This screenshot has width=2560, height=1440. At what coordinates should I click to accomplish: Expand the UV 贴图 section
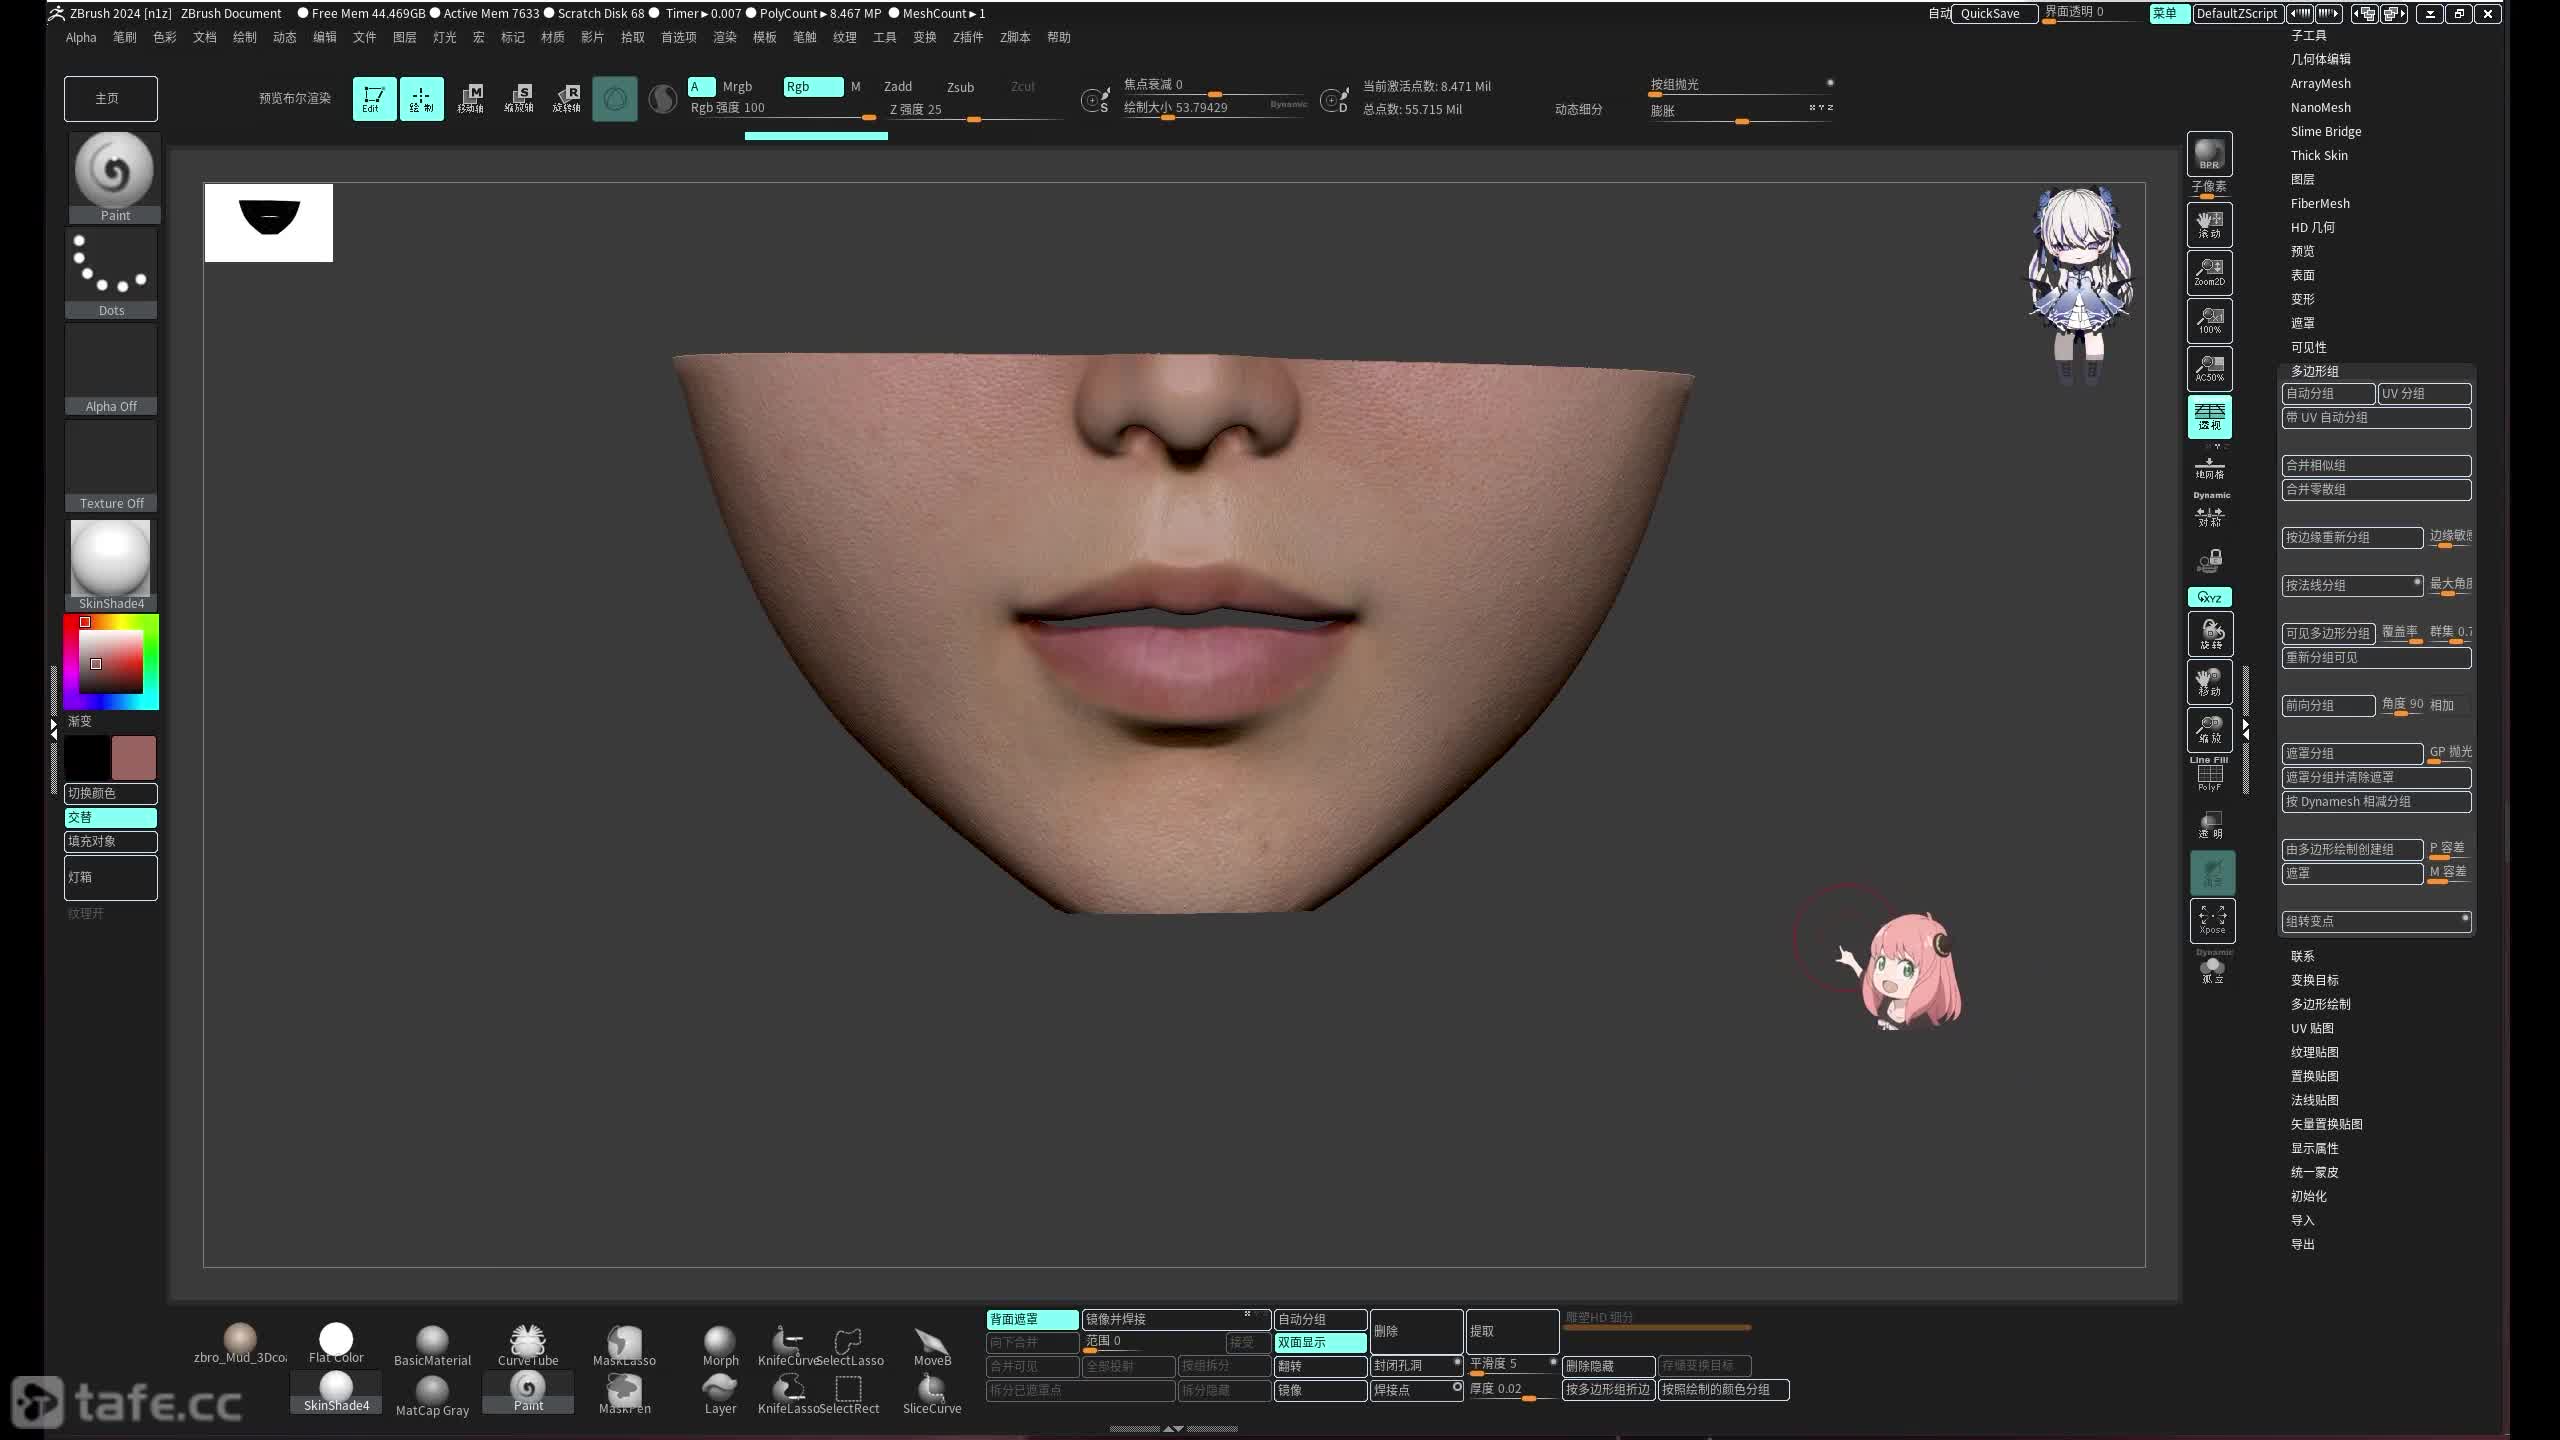click(x=2312, y=1028)
